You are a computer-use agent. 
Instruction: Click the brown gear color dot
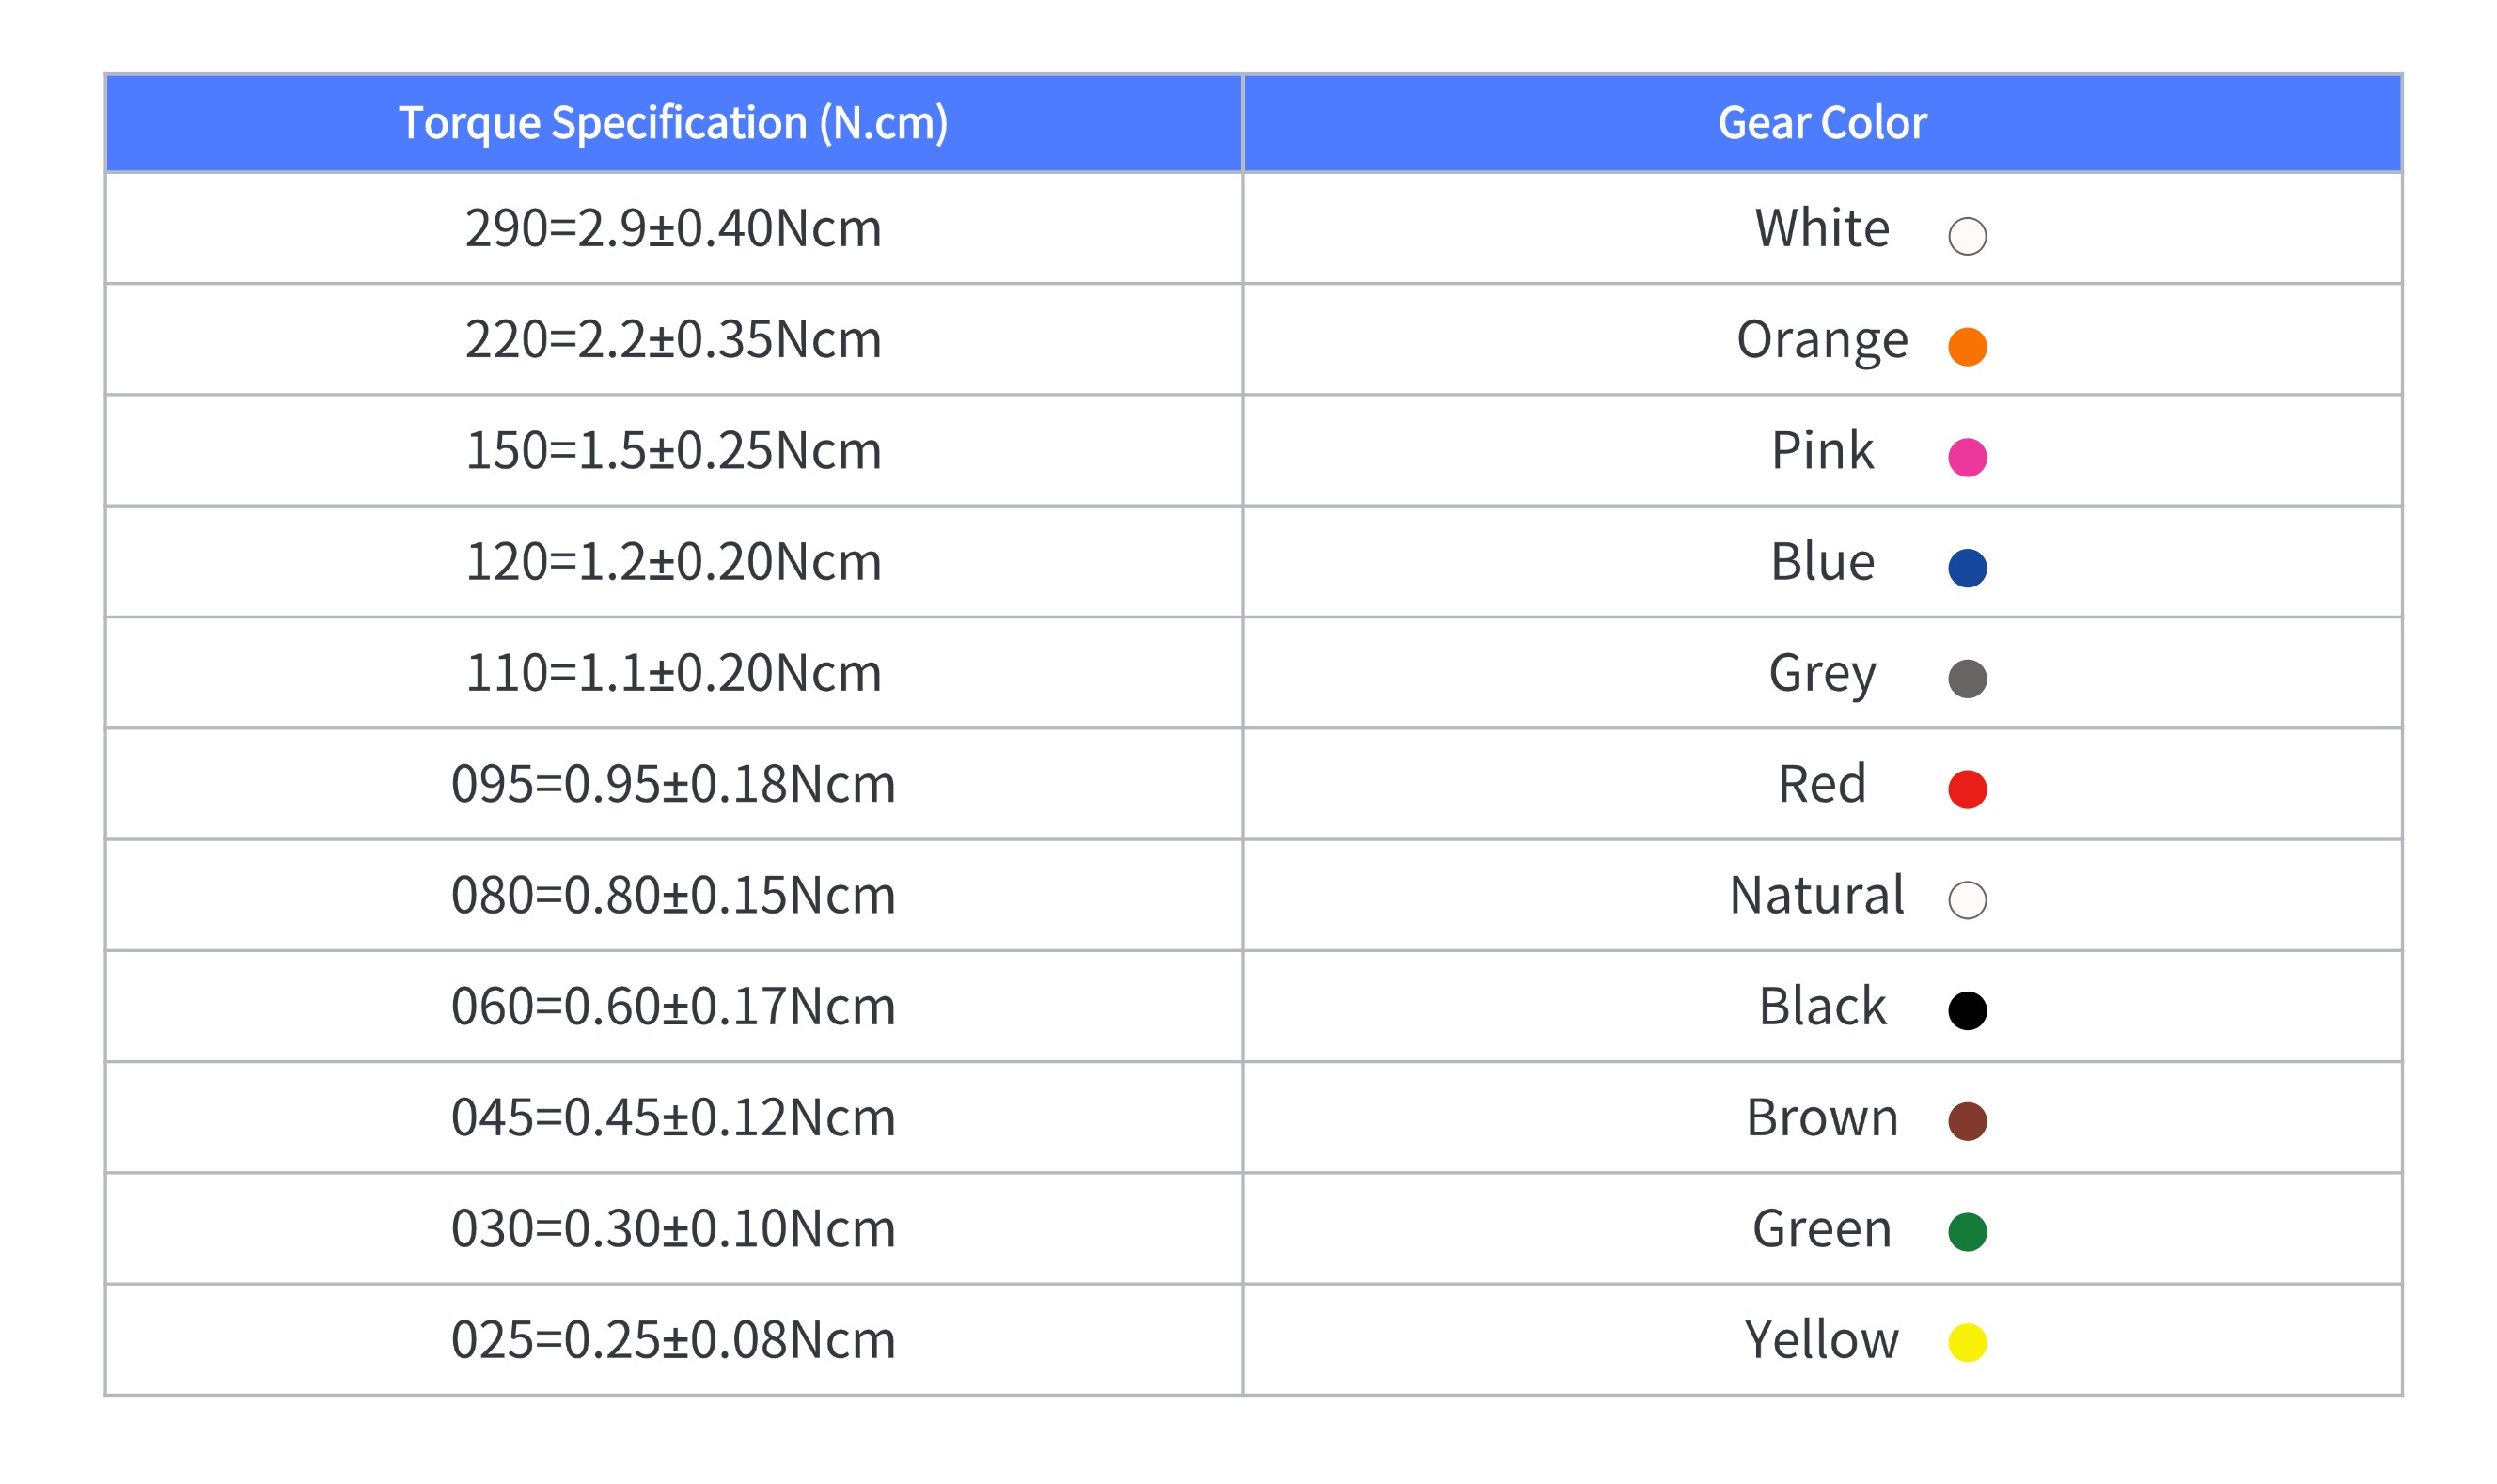[x=1966, y=1121]
